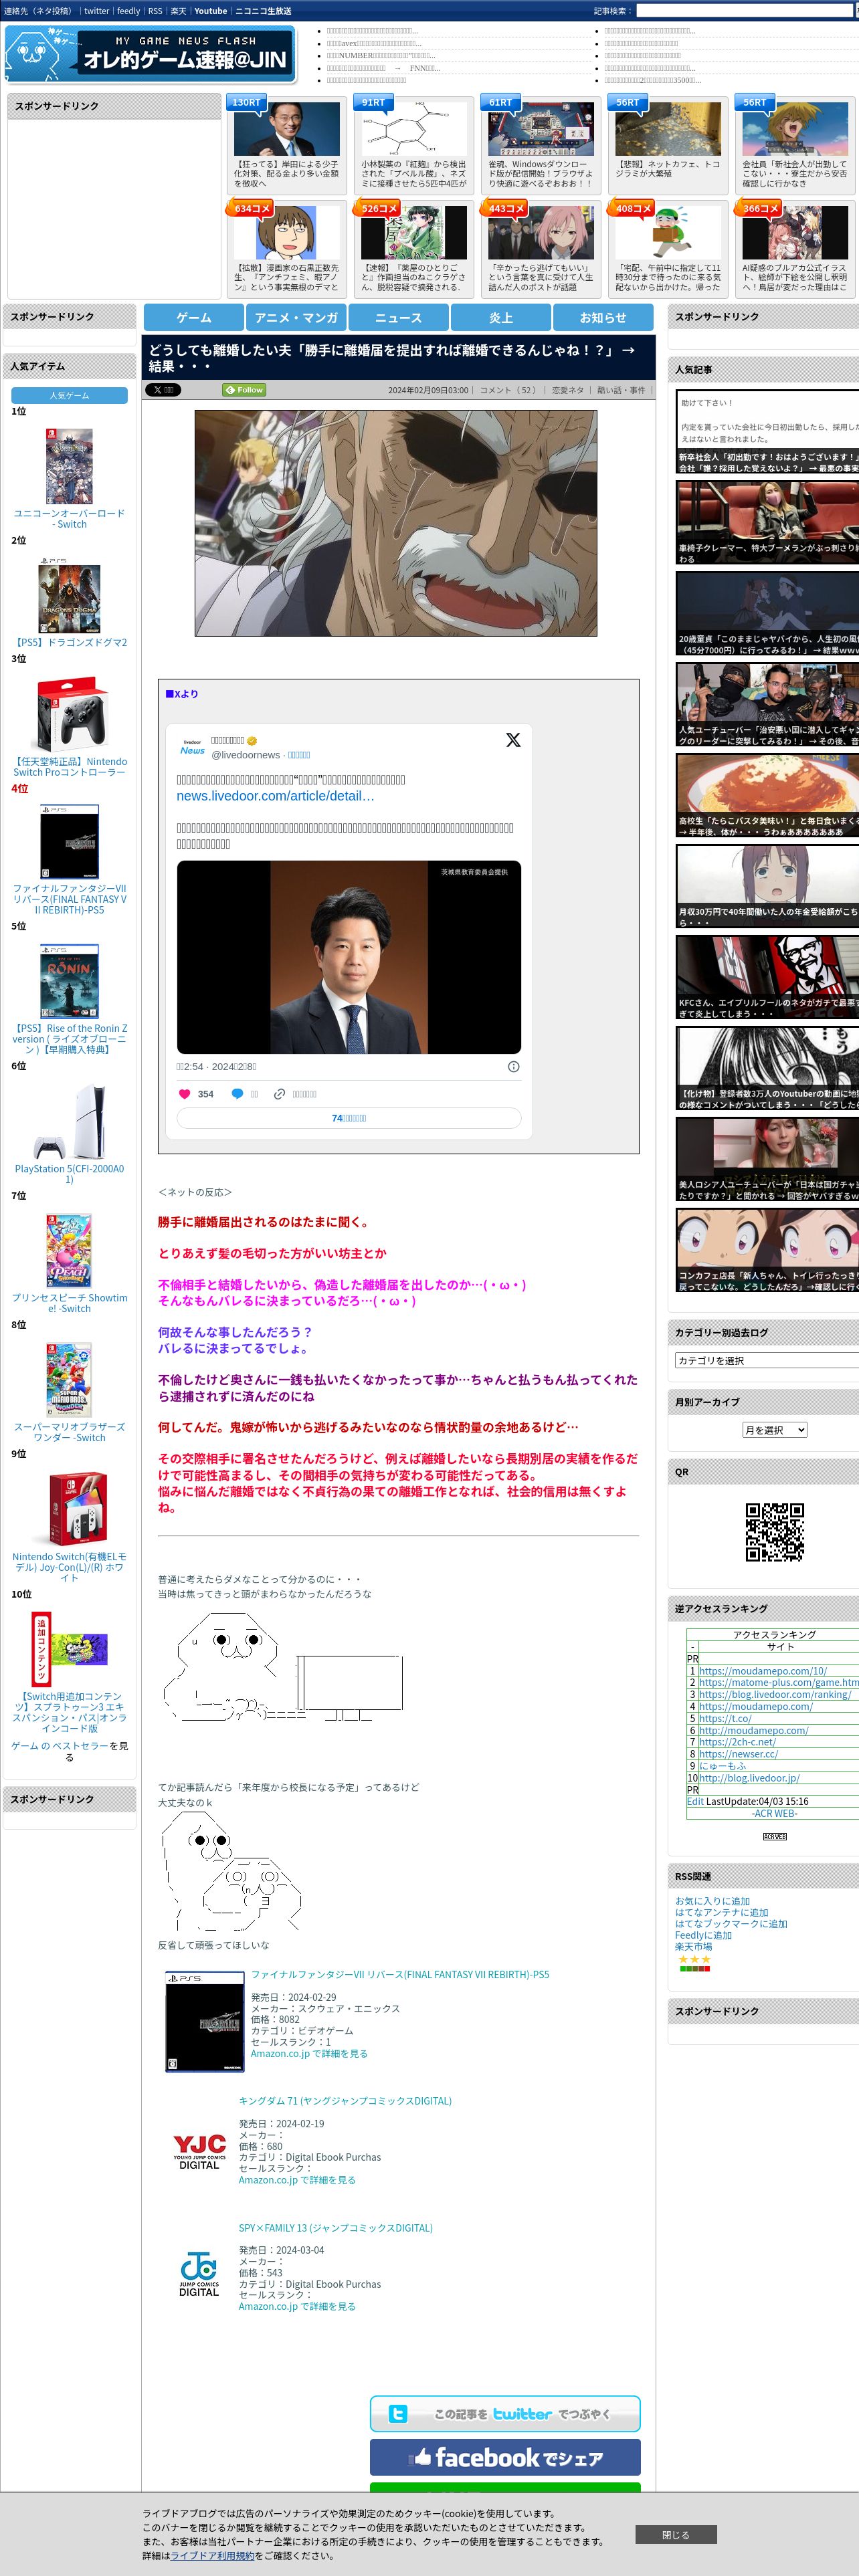Switch to the アニメ・マンガ tab

click(x=296, y=317)
